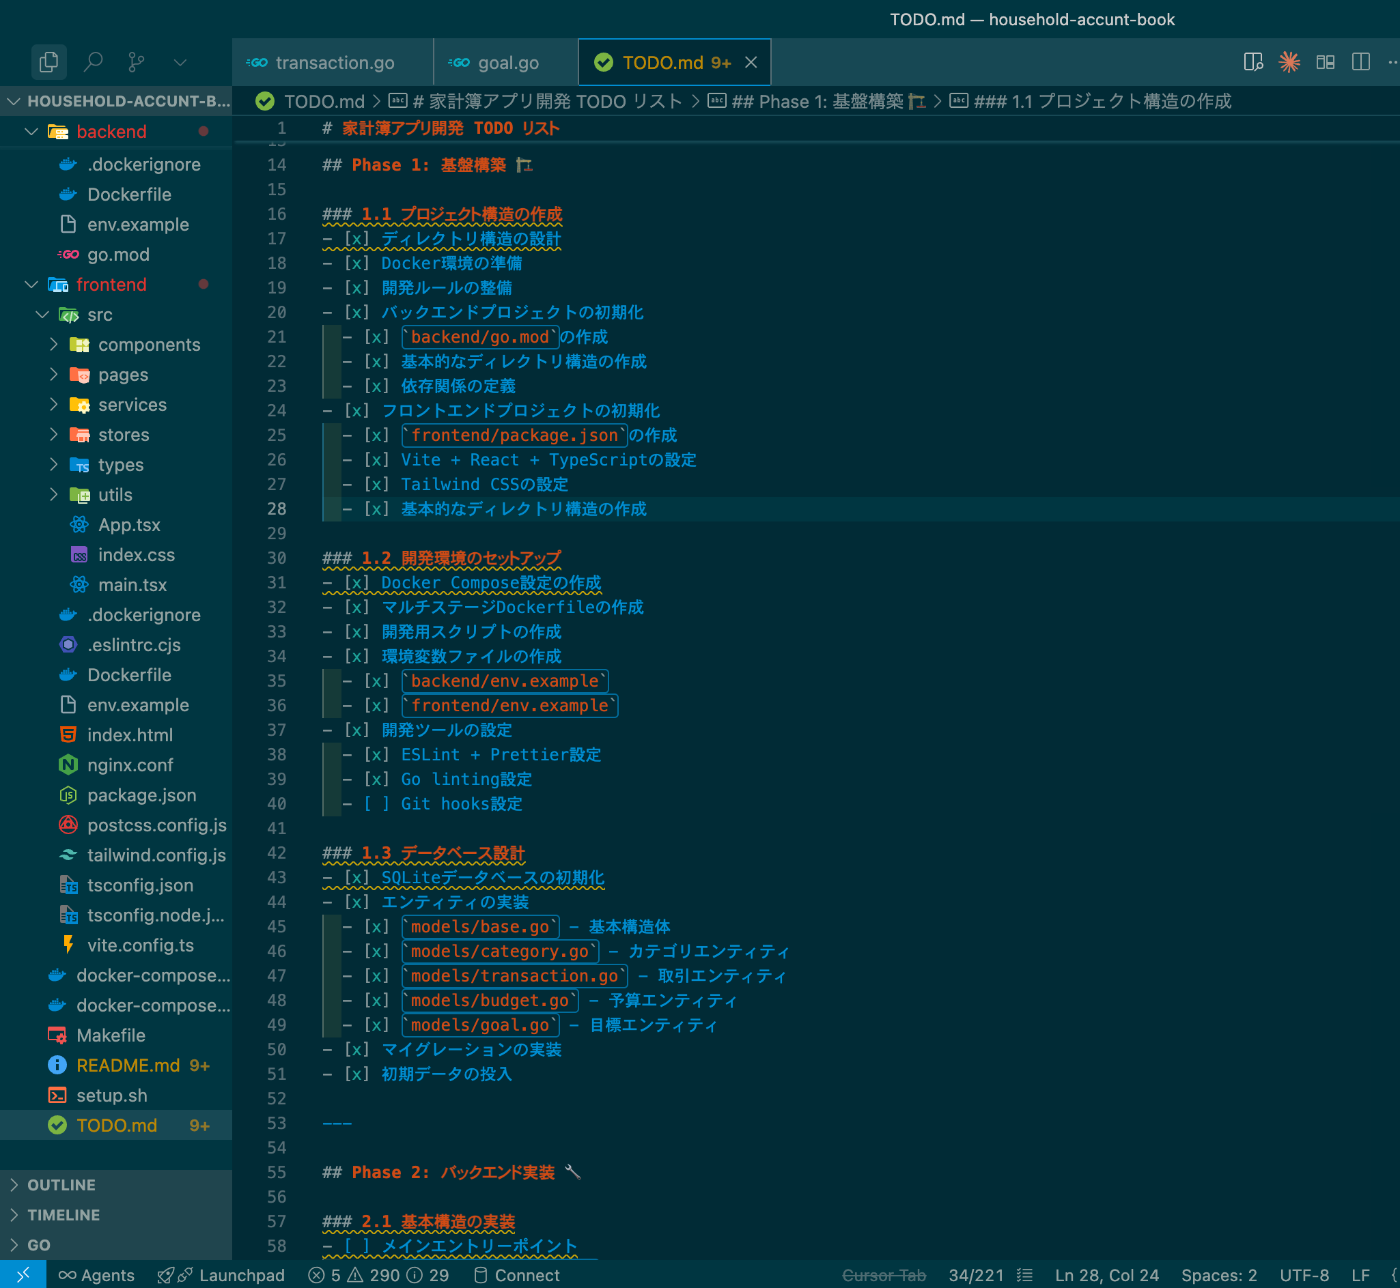This screenshot has height=1288, width=1400.
Task: Close the TODO.md tab
Action: tap(751, 62)
